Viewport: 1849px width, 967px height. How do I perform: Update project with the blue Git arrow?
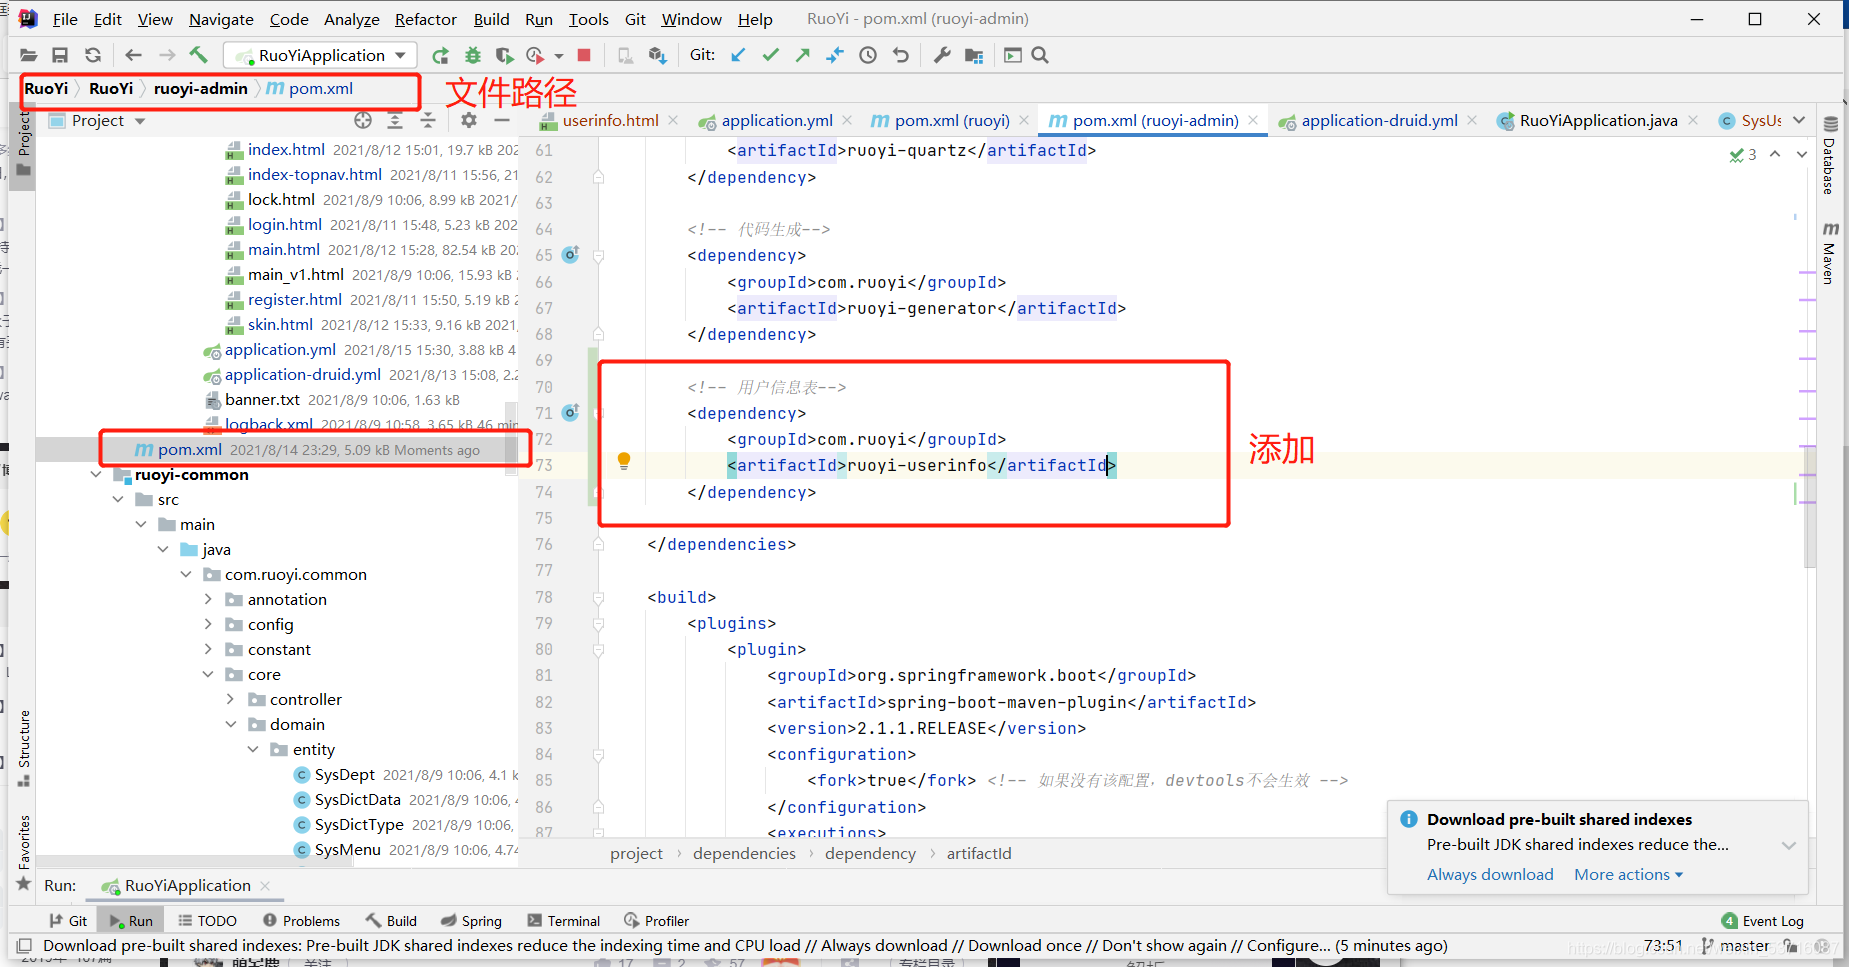click(738, 55)
